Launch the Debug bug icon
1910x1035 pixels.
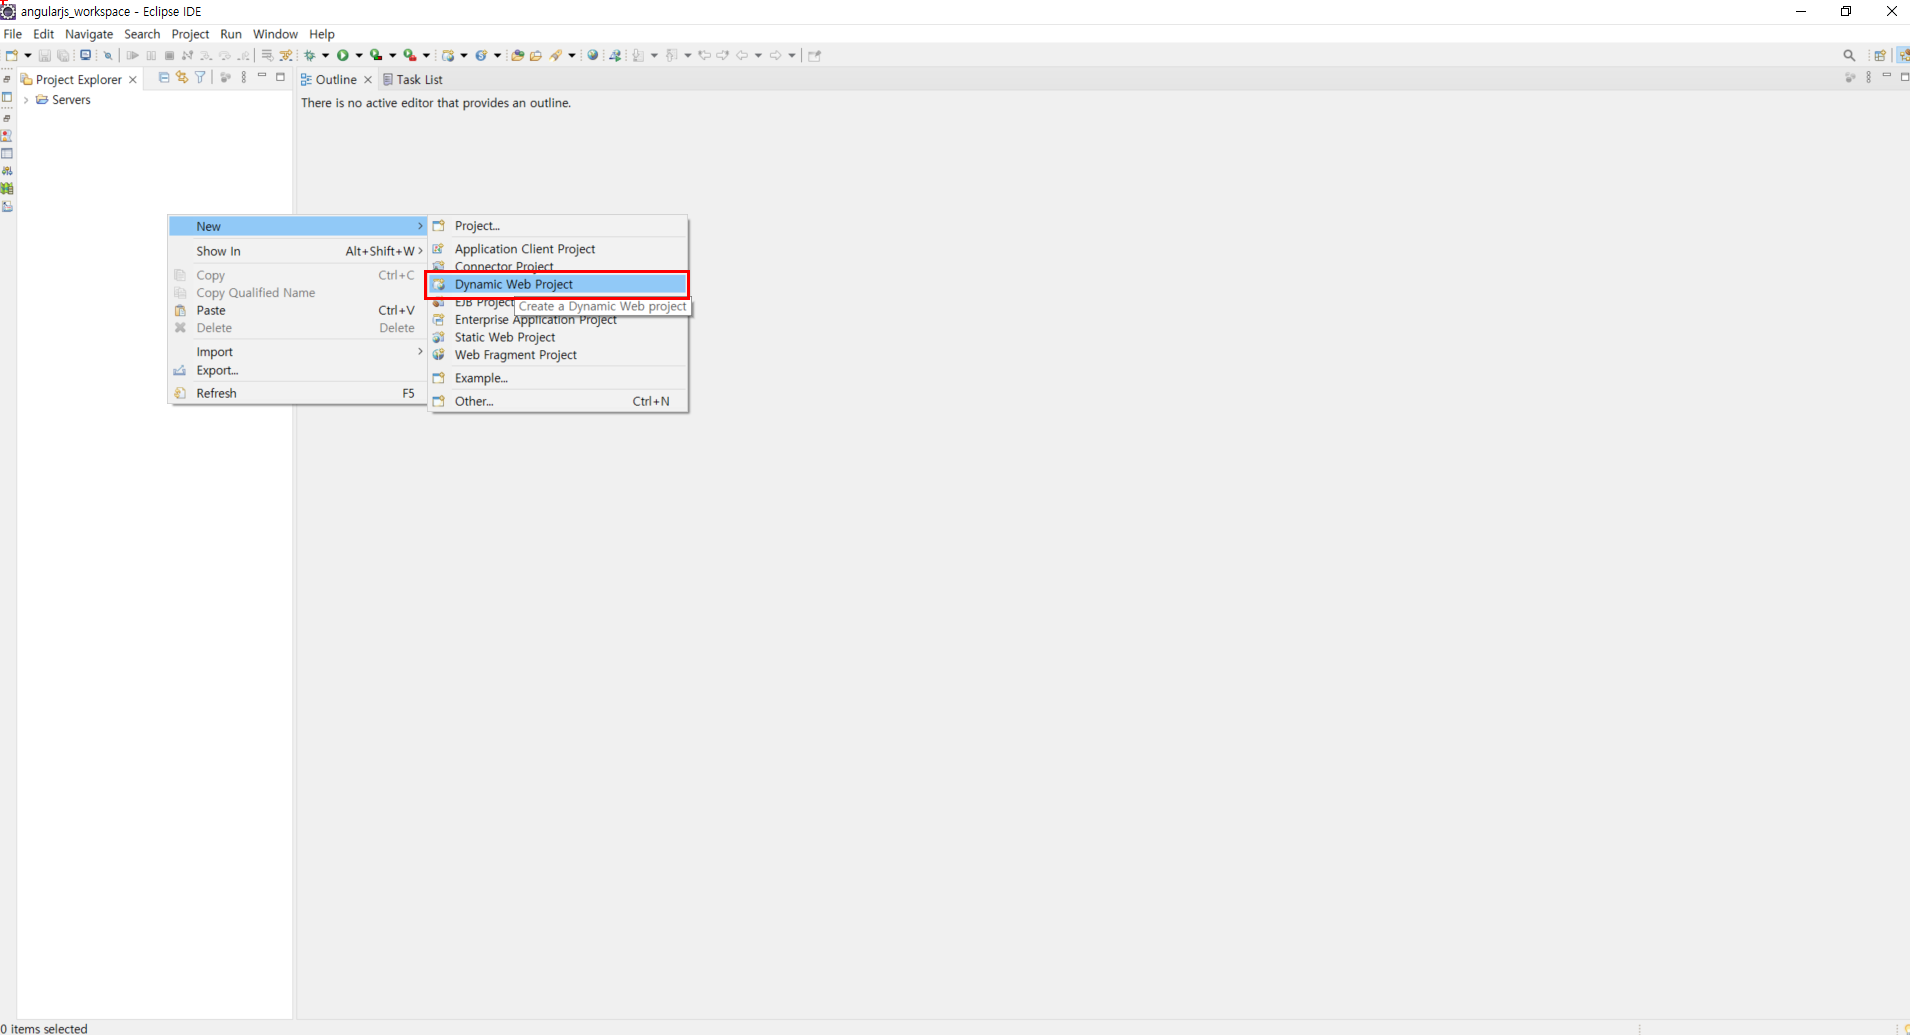309,55
